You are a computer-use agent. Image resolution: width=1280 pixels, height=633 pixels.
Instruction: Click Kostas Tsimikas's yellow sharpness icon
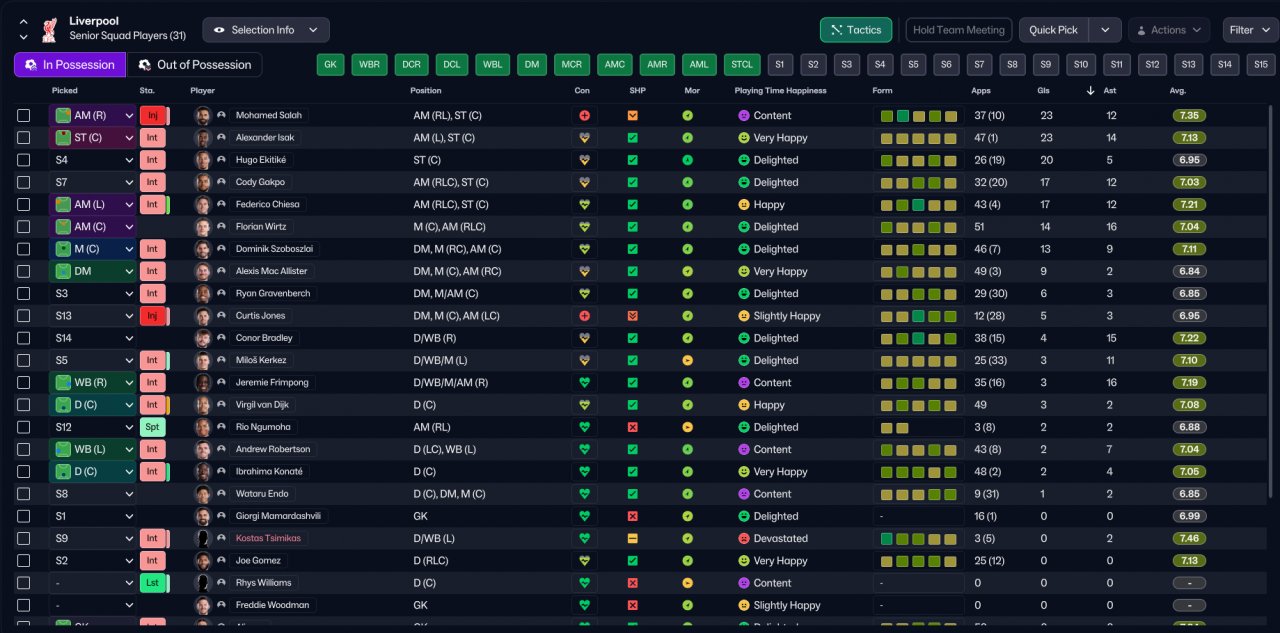point(632,538)
